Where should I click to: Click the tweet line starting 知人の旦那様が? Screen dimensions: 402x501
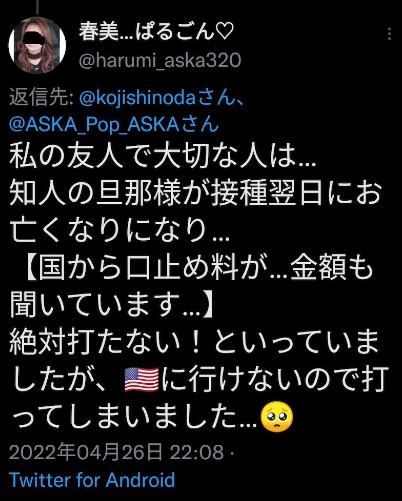(195, 193)
